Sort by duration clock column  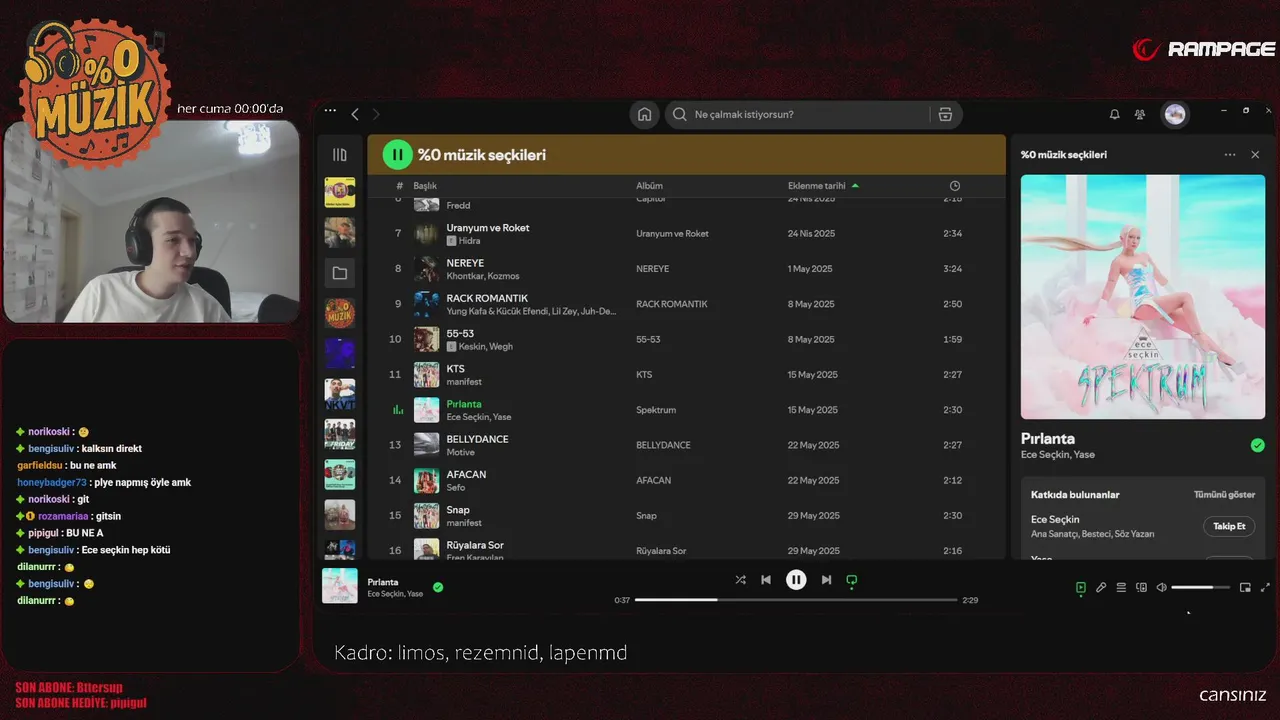point(954,186)
